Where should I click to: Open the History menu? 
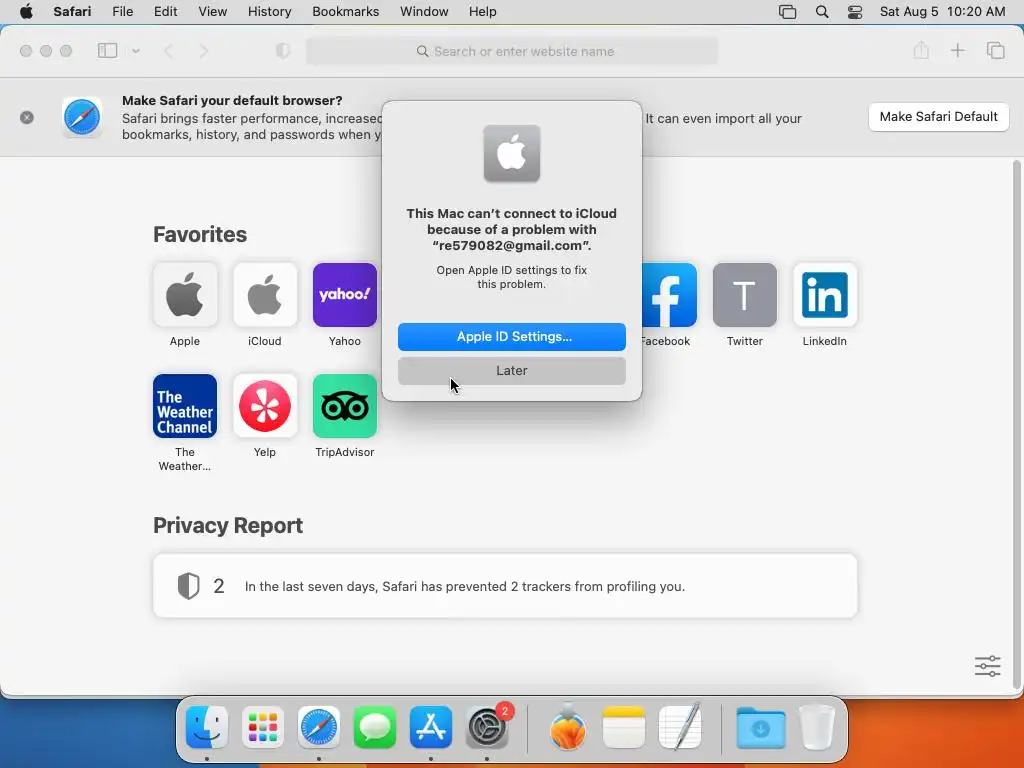270,11
